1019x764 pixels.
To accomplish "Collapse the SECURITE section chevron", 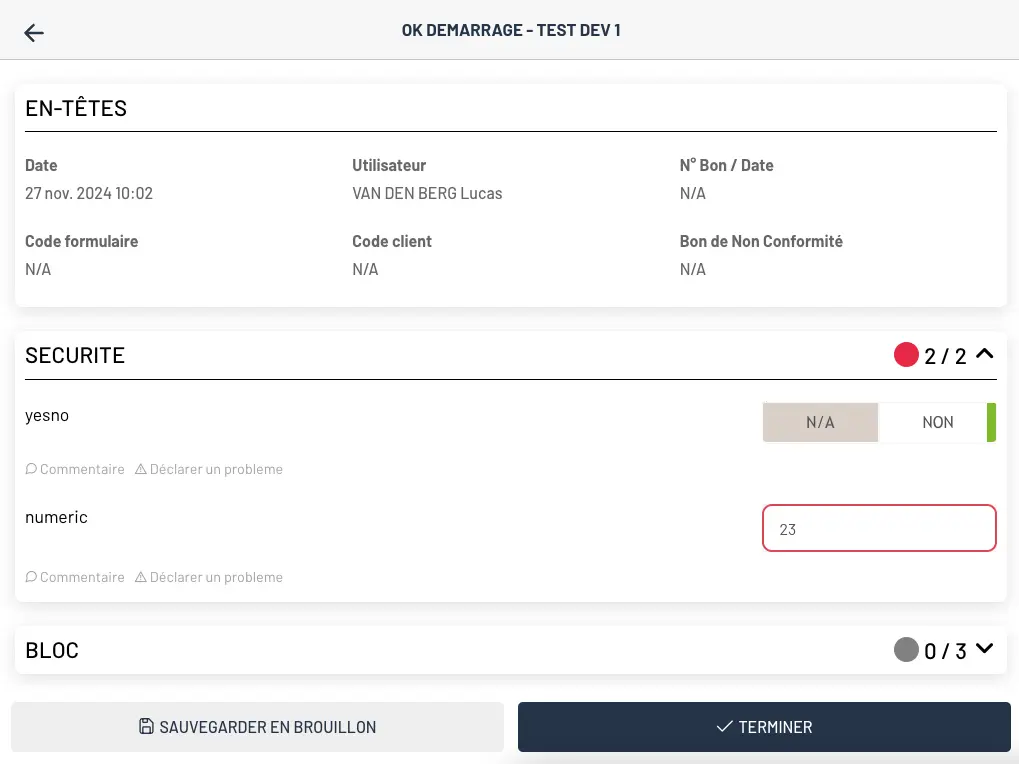I will 985,354.
